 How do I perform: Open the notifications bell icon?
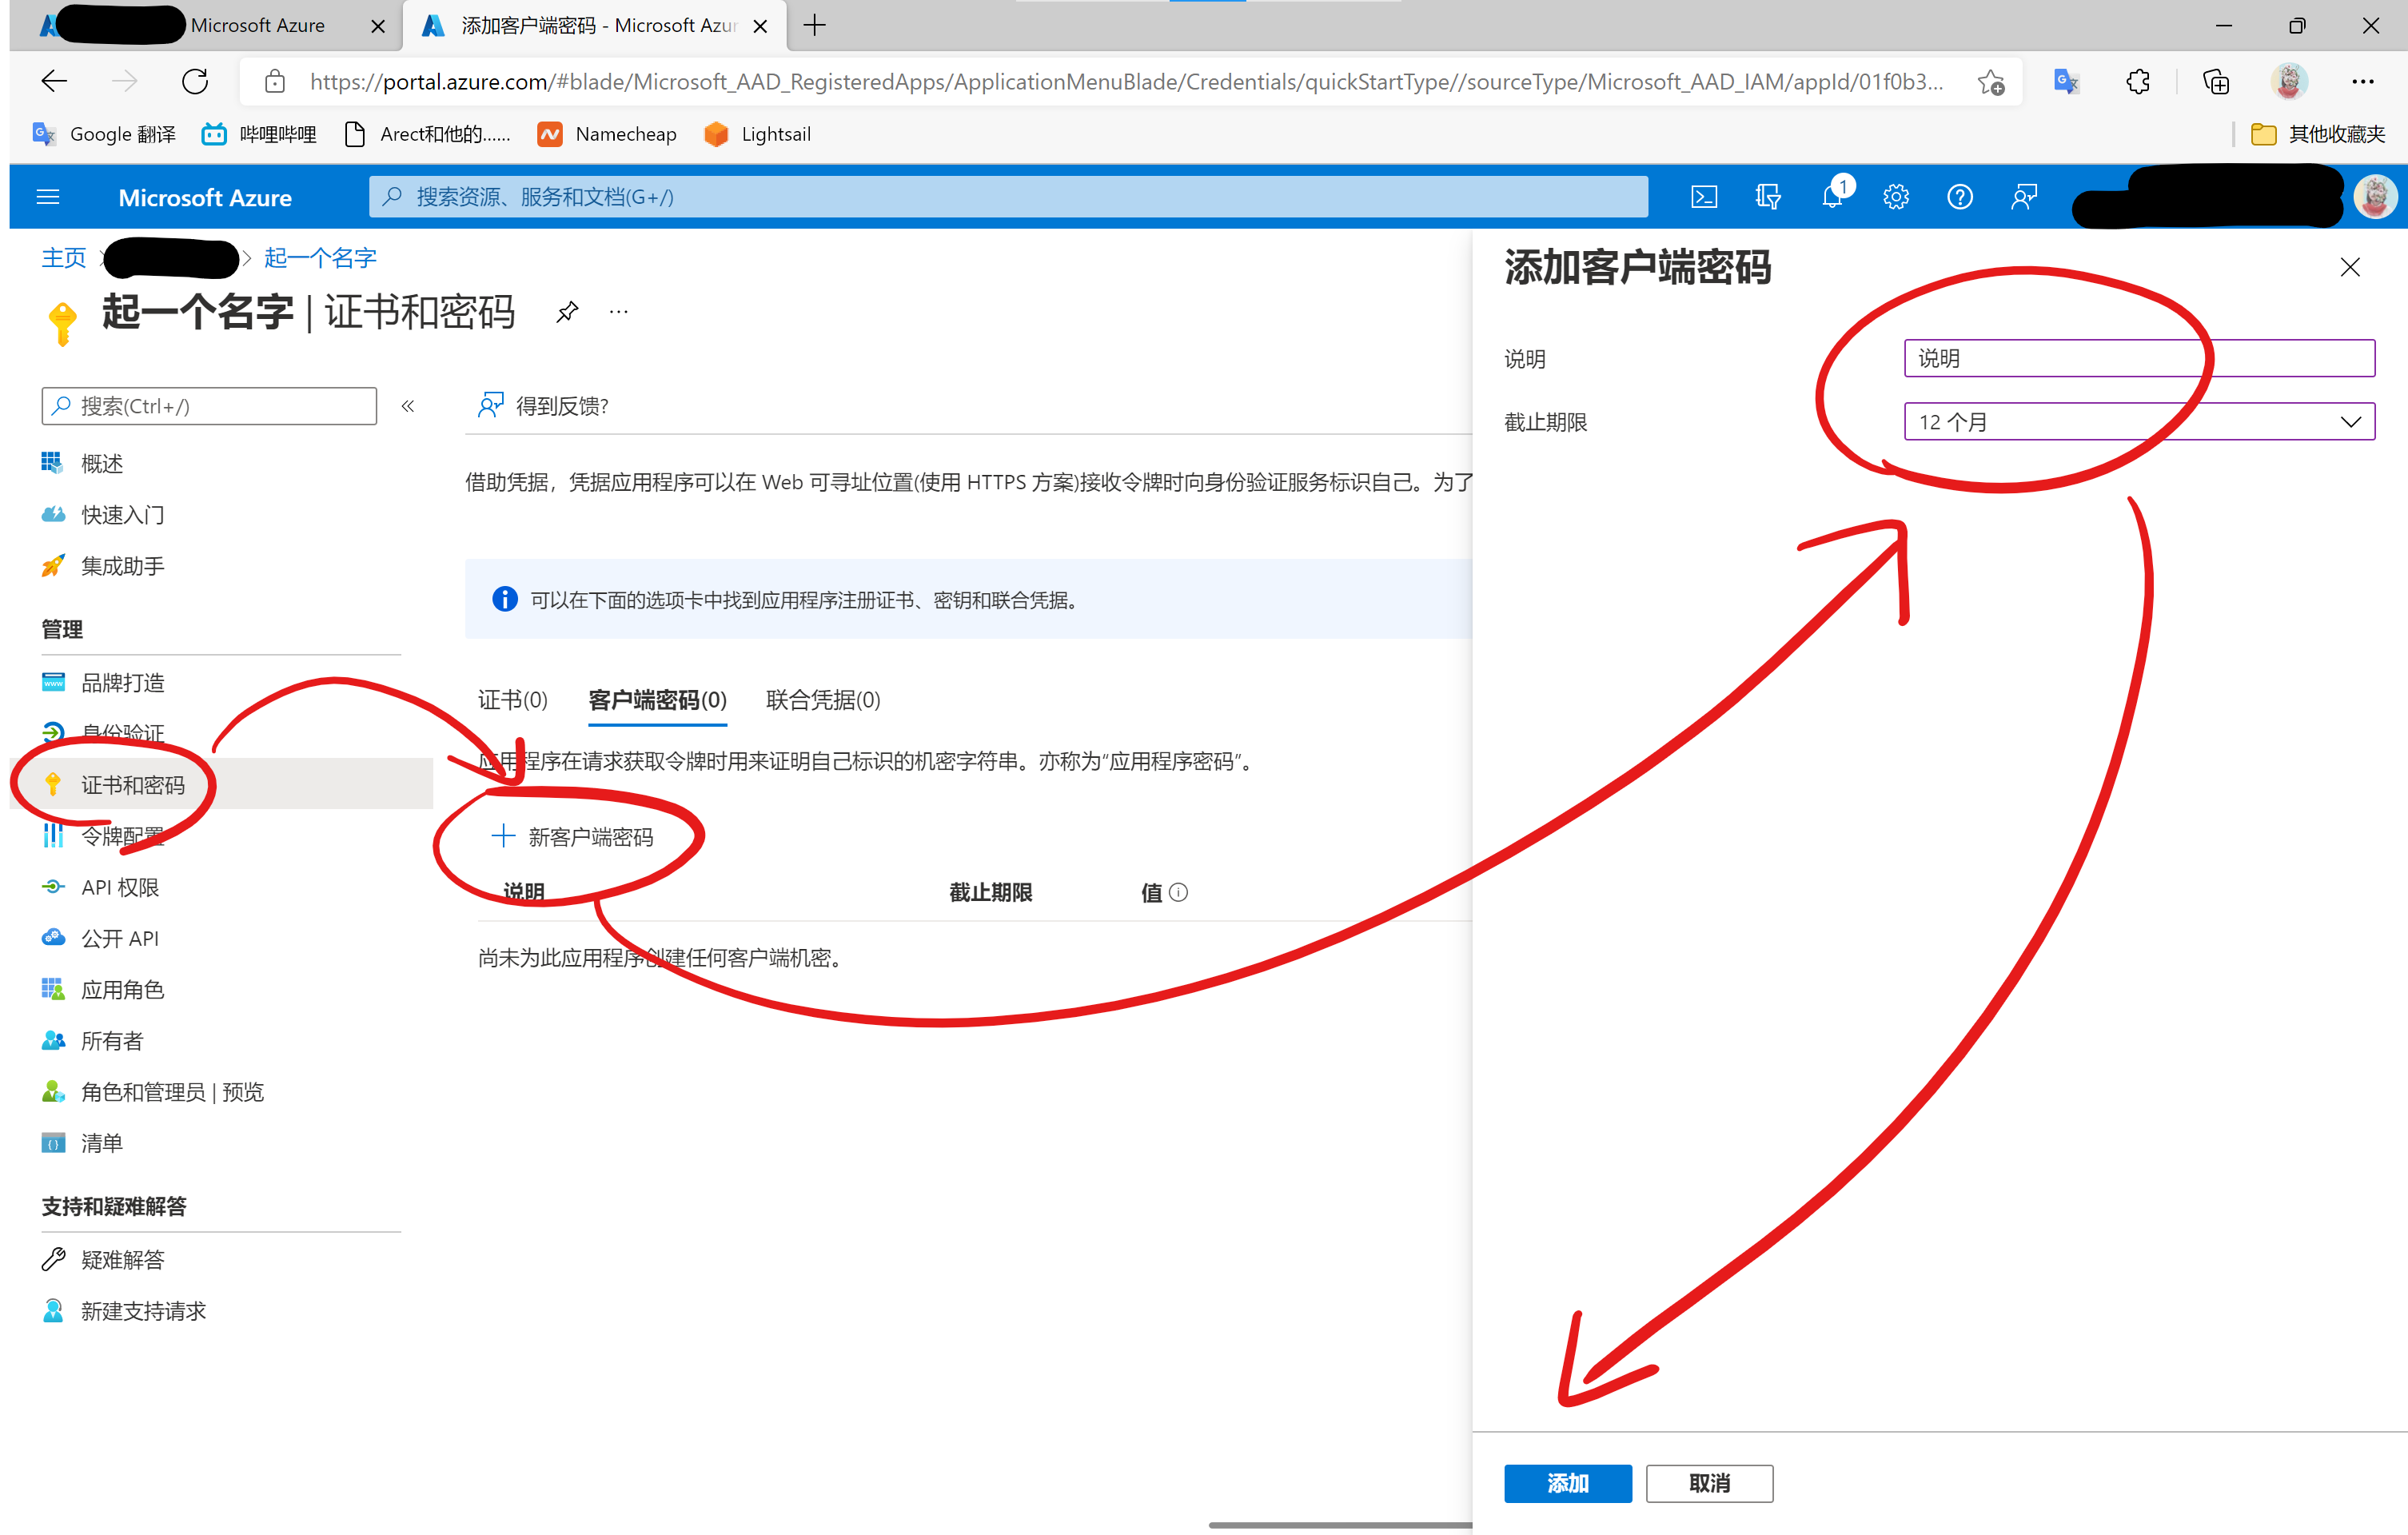pyautogui.click(x=1831, y=197)
